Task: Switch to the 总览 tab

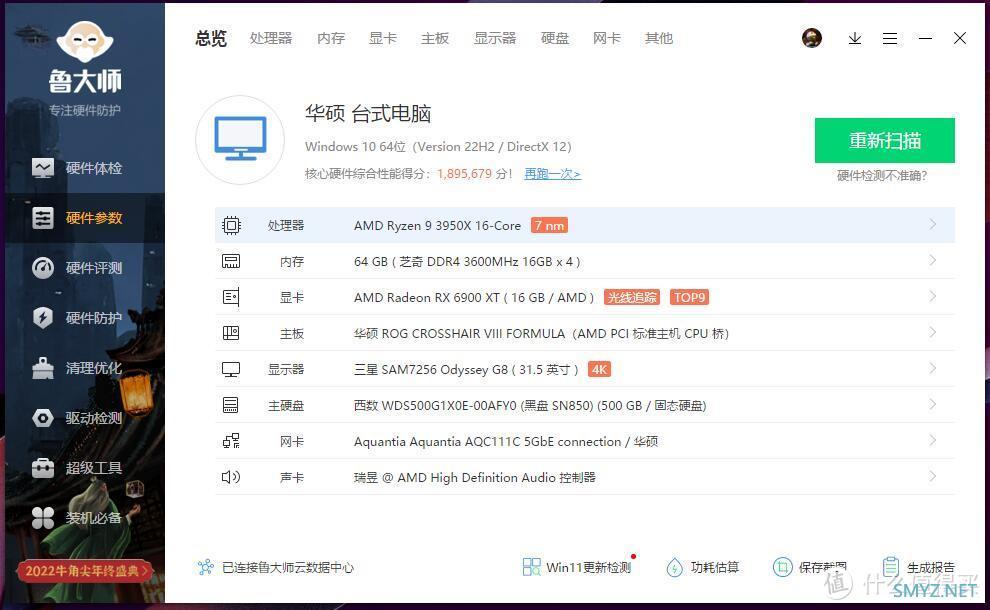Action: pyautogui.click(x=211, y=39)
